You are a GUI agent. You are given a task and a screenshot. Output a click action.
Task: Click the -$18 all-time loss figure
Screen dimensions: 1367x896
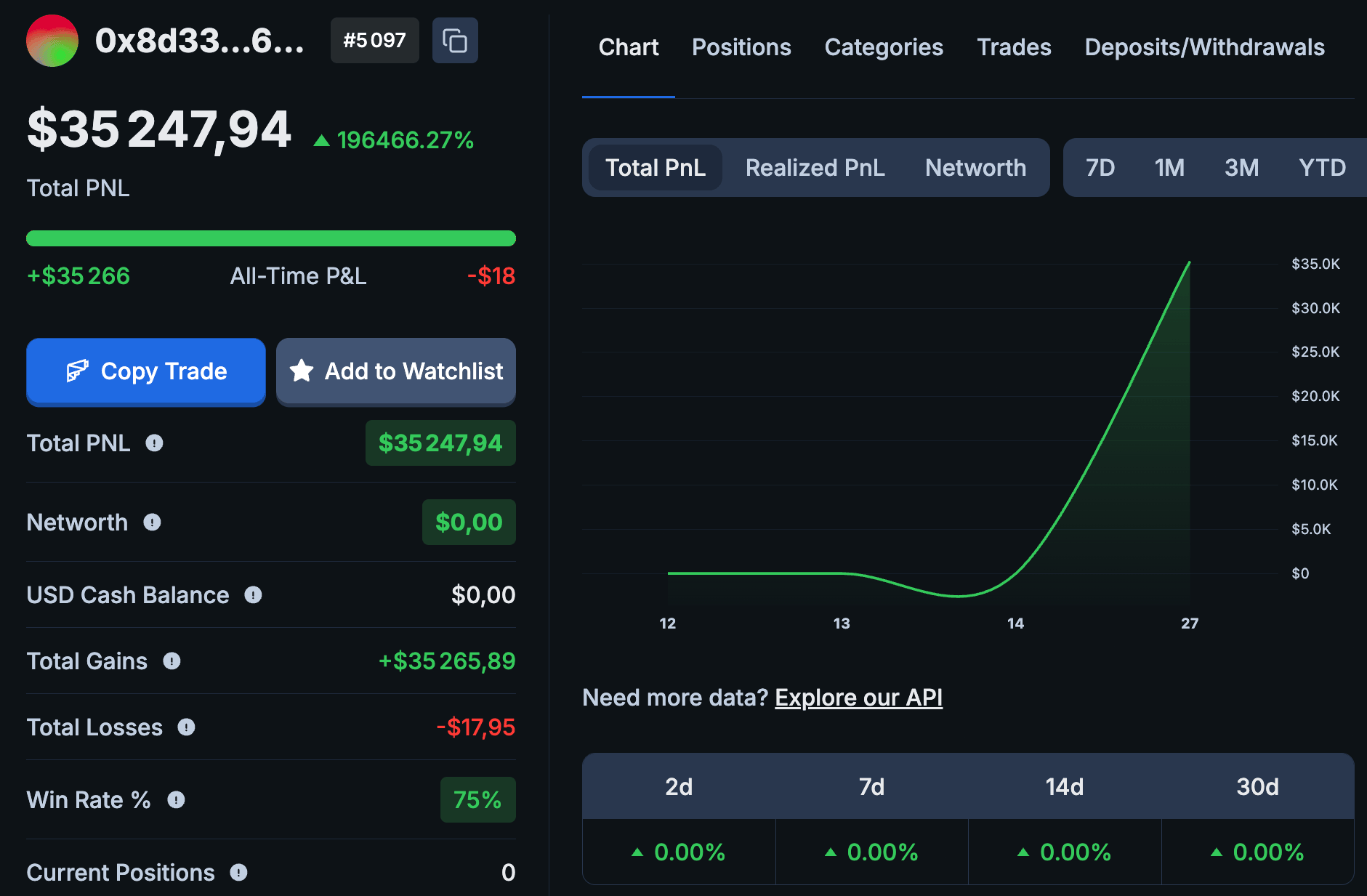(491, 276)
